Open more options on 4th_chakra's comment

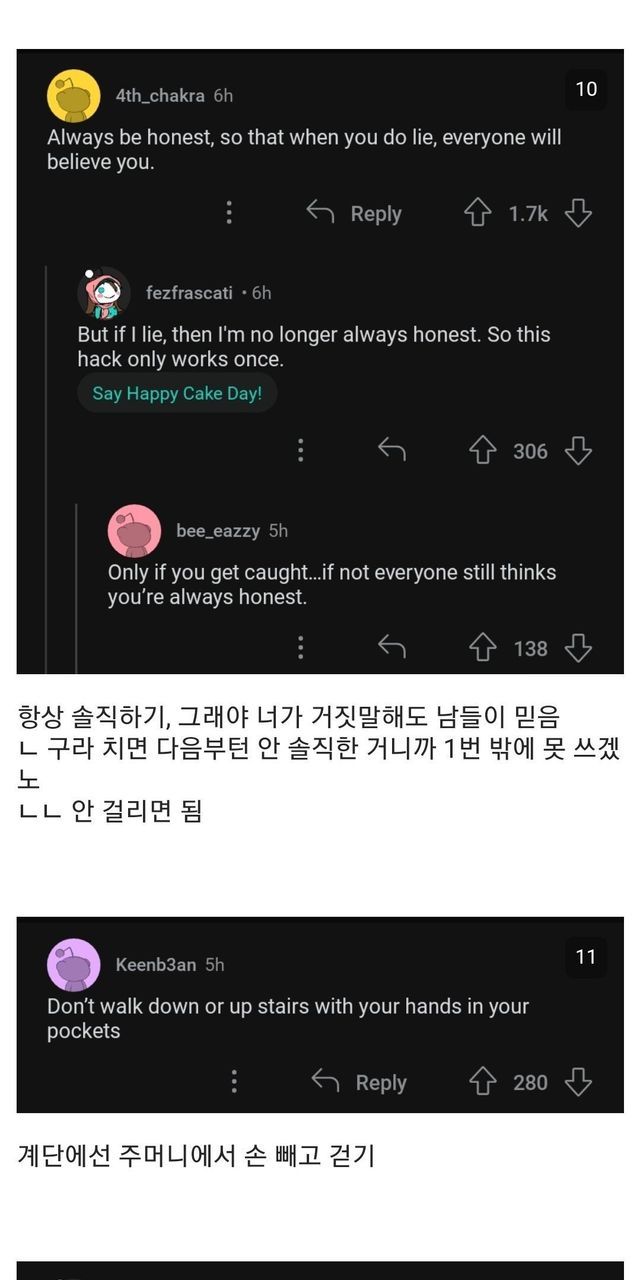(229, 213)
